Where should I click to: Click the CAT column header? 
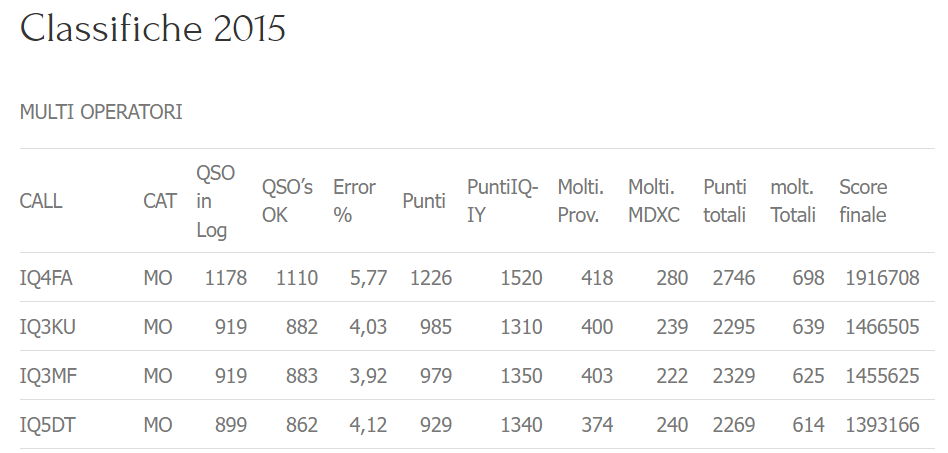(160, 201)
